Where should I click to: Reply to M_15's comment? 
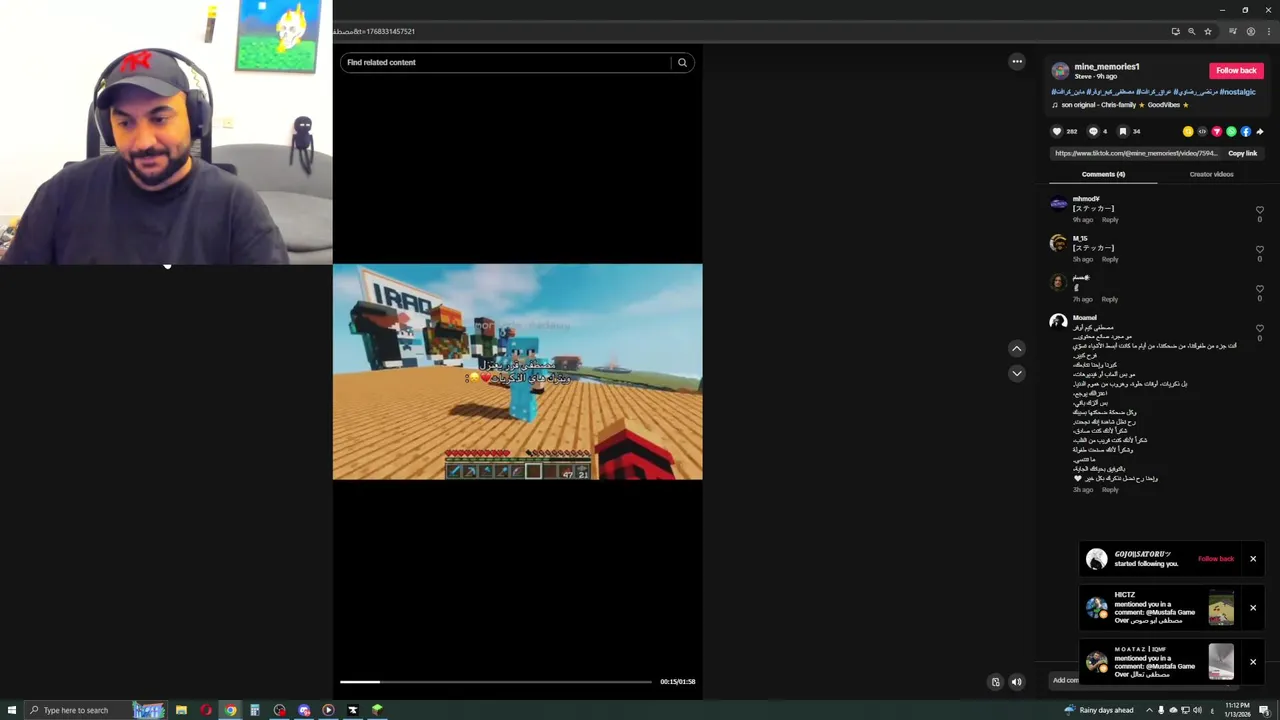[x=1110, y=259]
